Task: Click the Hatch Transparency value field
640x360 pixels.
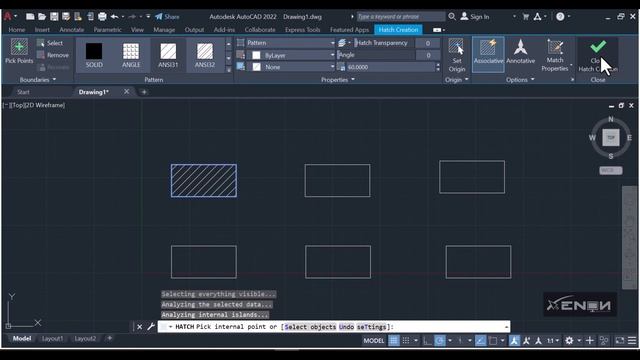Action: pyautogui.click(x=427, y=43)
